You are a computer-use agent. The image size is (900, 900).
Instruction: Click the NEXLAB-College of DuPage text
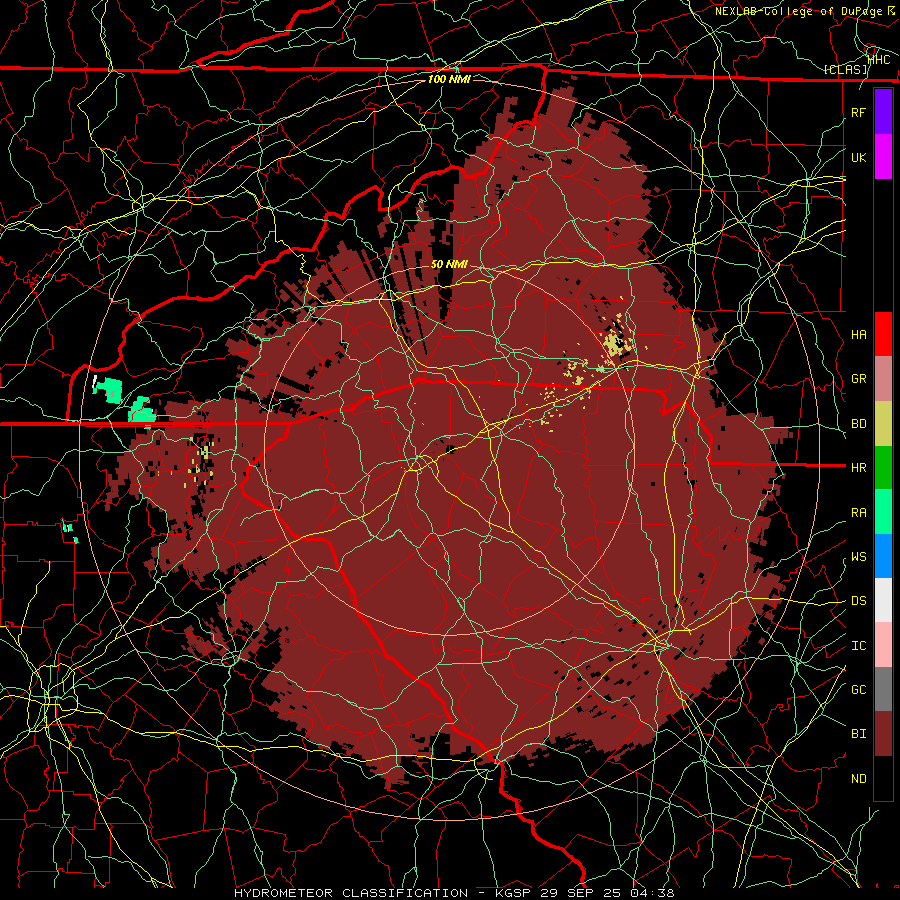tap(798, 11)
